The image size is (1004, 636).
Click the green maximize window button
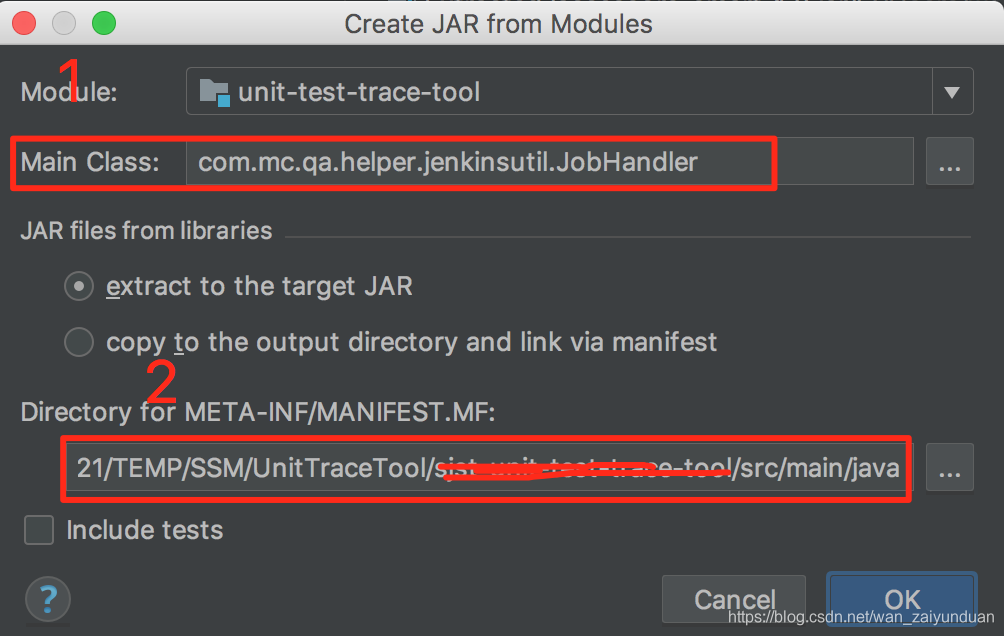pyautogui.click(x=104, y=23)
